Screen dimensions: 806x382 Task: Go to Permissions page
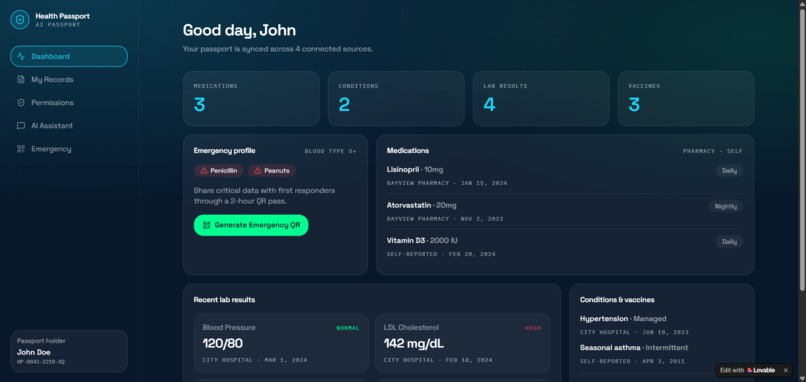coord(69,103)
